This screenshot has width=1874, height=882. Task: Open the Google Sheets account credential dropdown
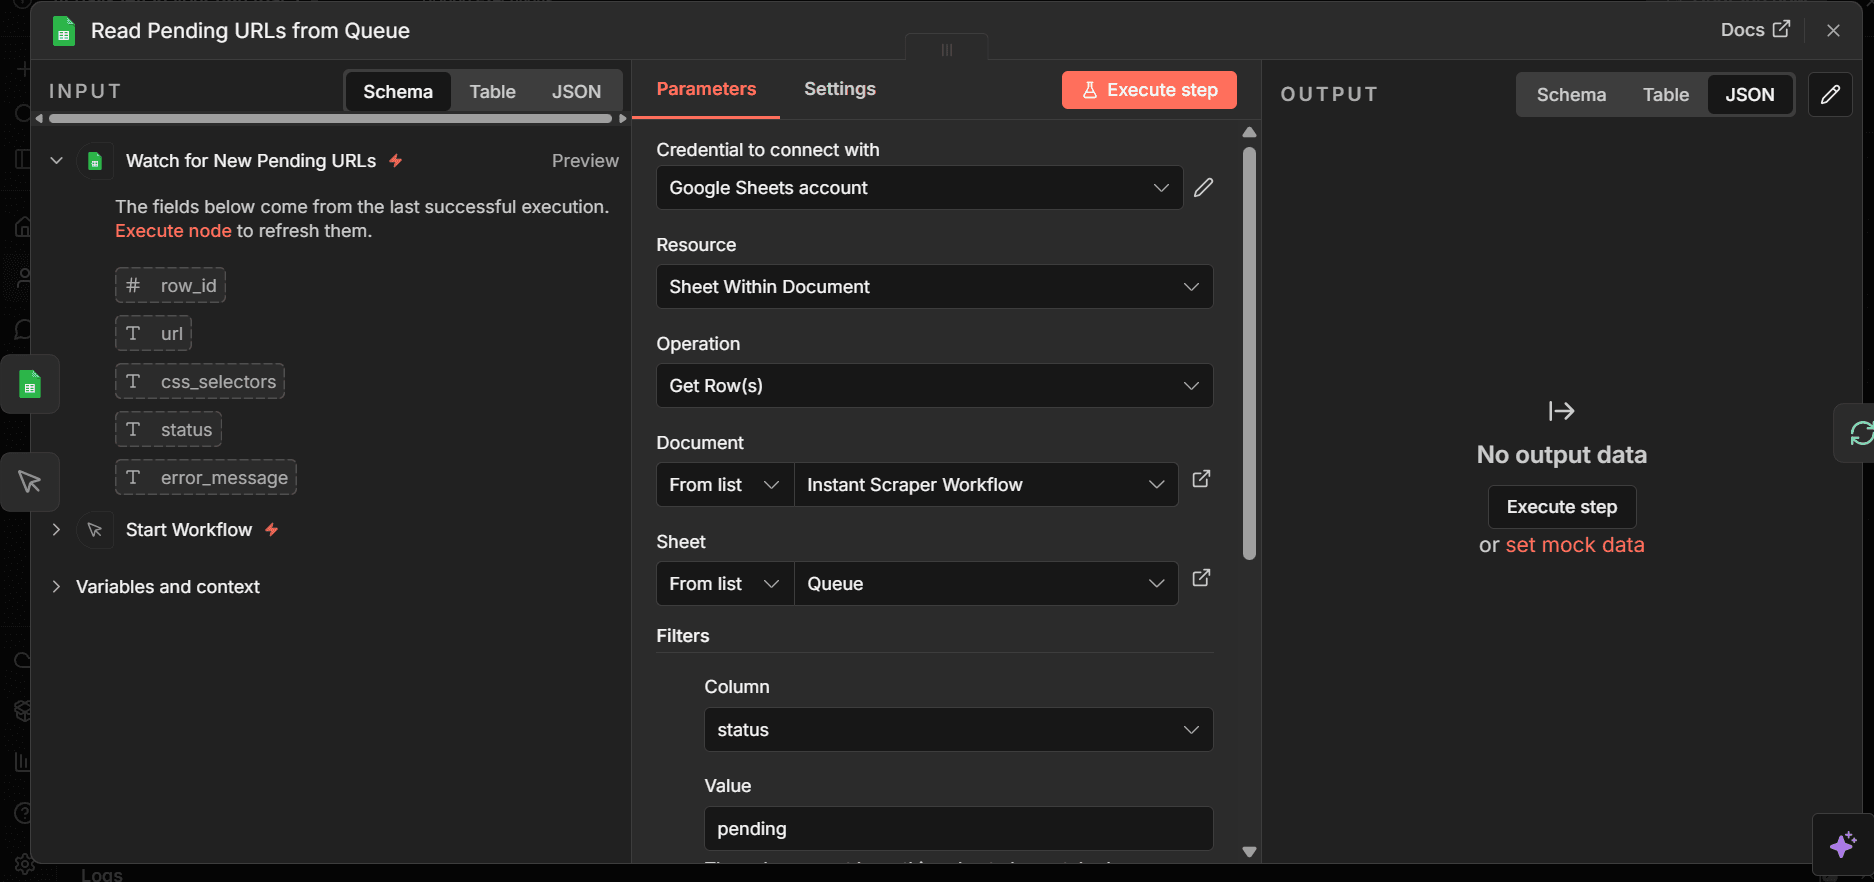tap(919, 188)
